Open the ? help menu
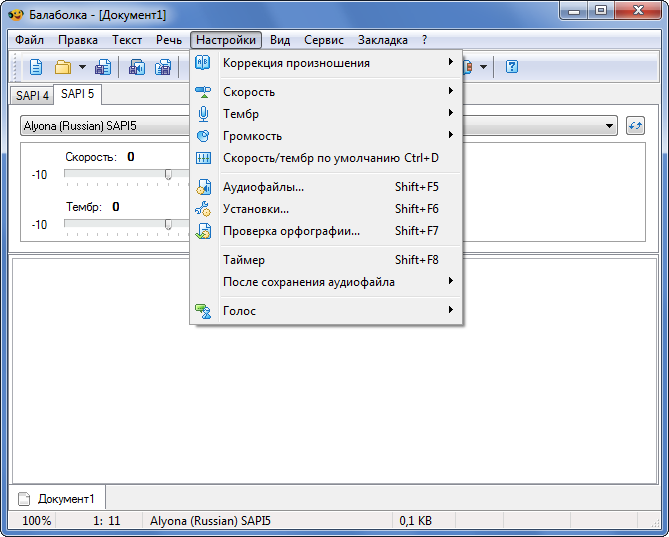Viewport: 669px width, 537px height. (424, 40)
